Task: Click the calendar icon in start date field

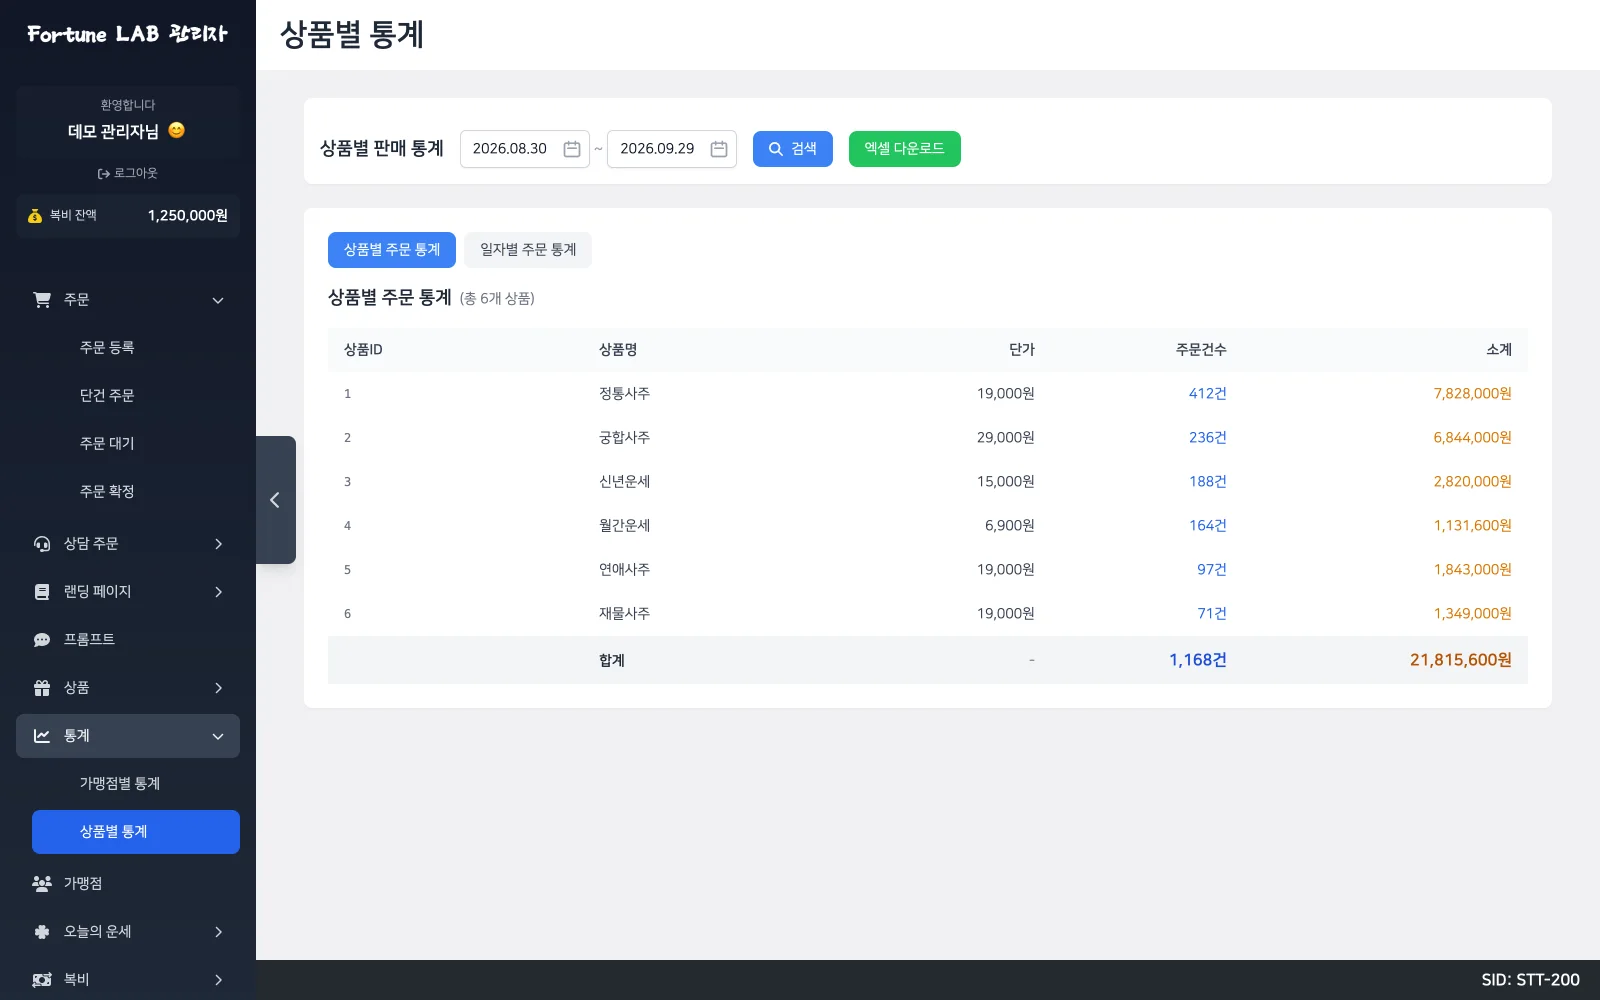Action: [x=572, y=149]
